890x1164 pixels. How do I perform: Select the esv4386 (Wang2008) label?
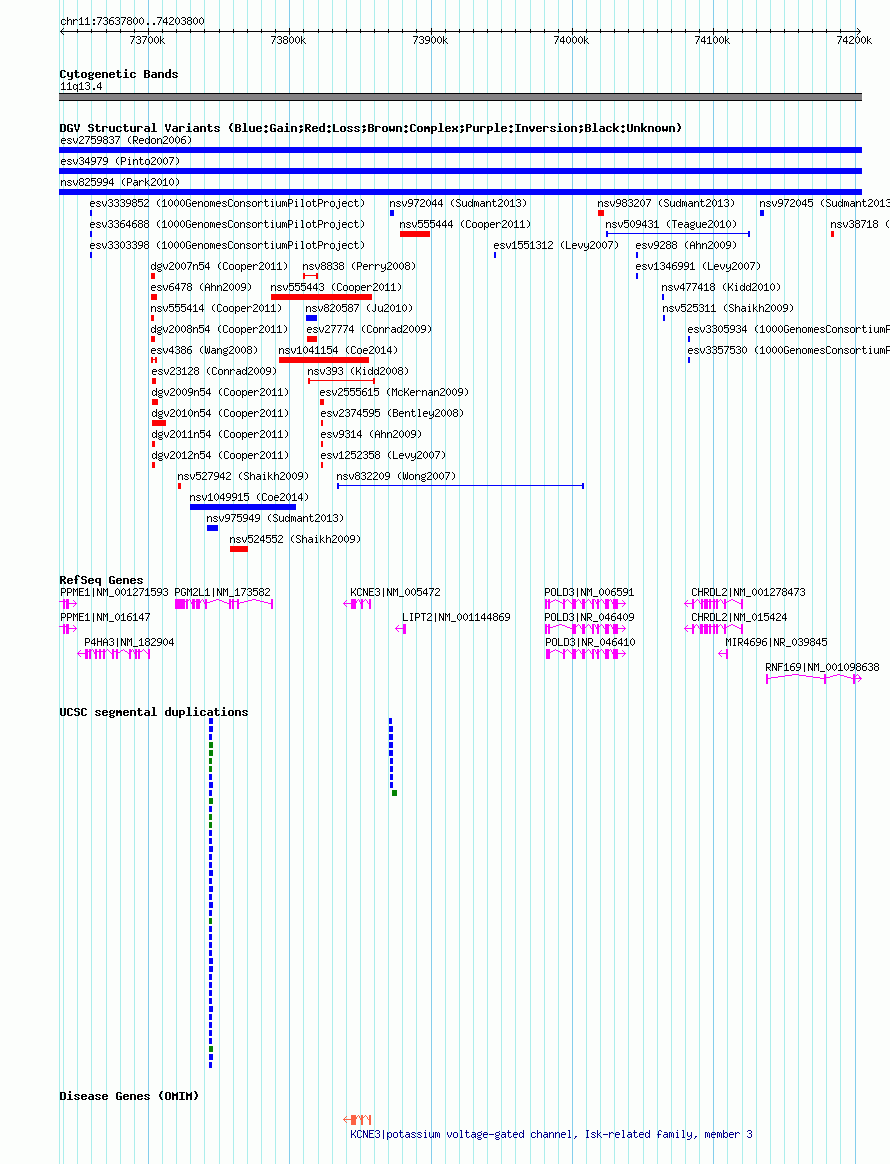[x=204, y=350]
